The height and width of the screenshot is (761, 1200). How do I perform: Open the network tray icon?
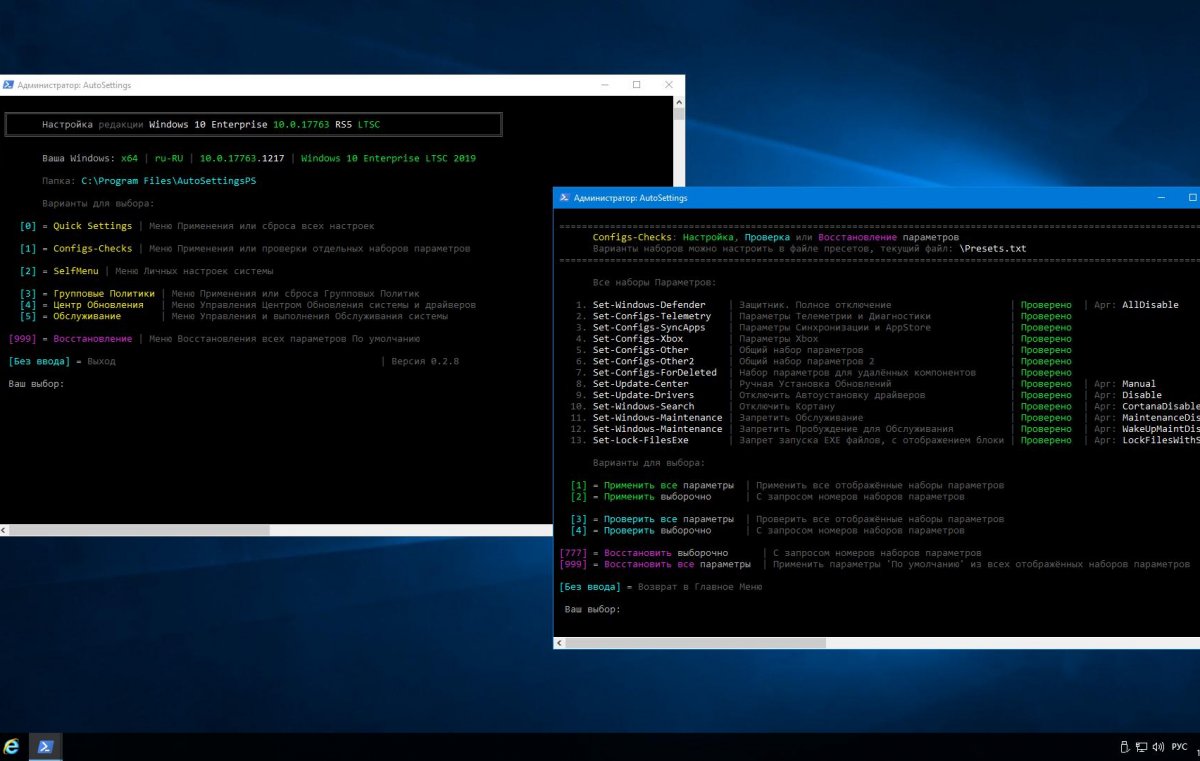click(x=1141, y=747)
